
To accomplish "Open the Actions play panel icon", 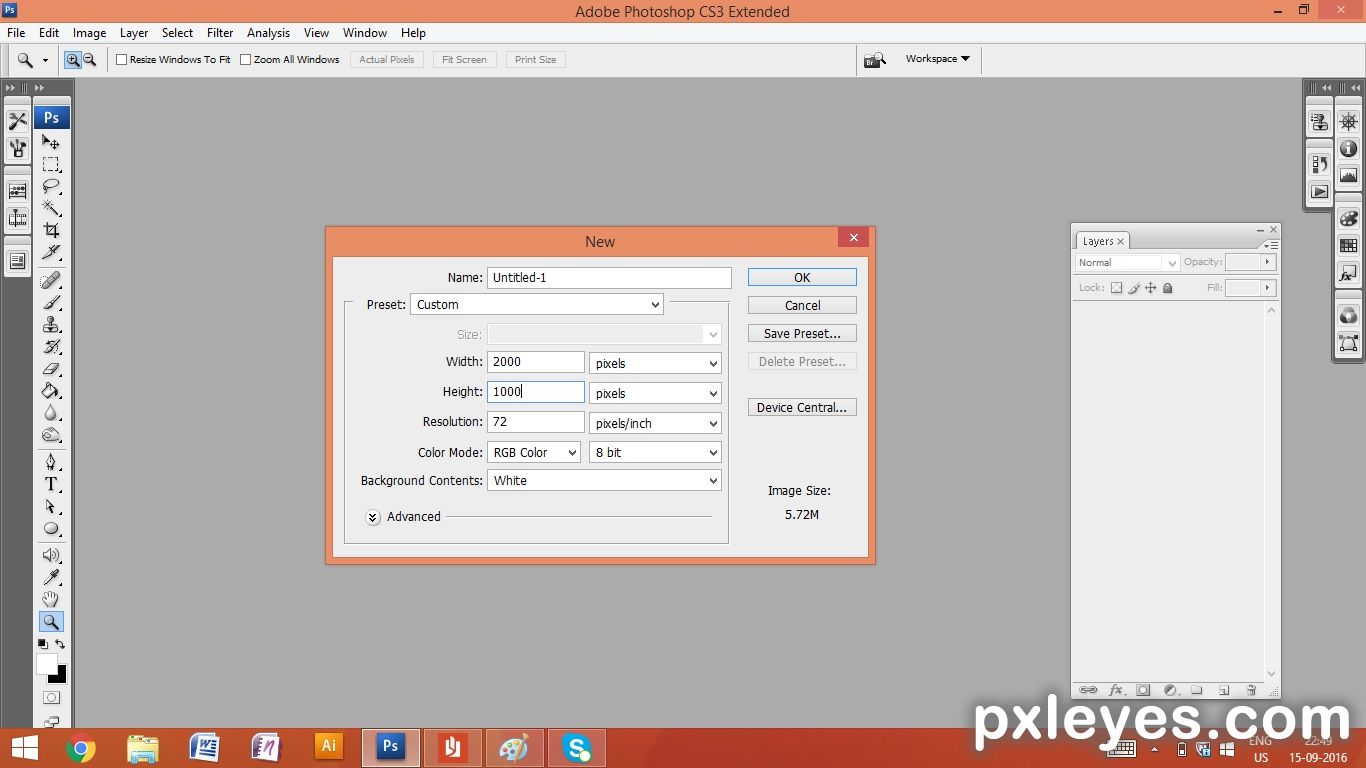I will pyautogui.click(x=1320, y=191).
